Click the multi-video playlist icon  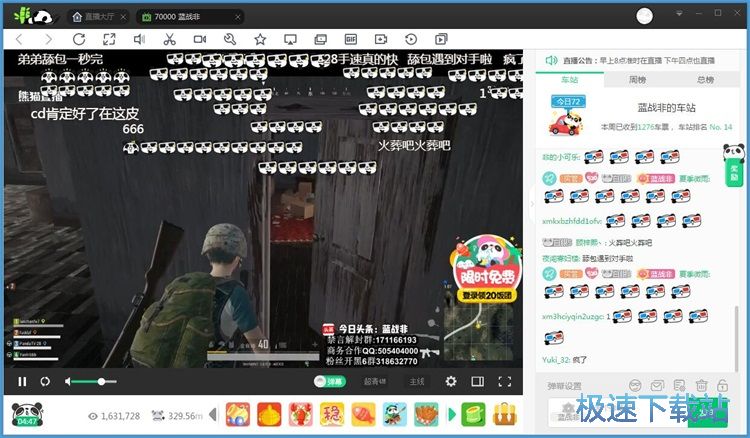441,39
